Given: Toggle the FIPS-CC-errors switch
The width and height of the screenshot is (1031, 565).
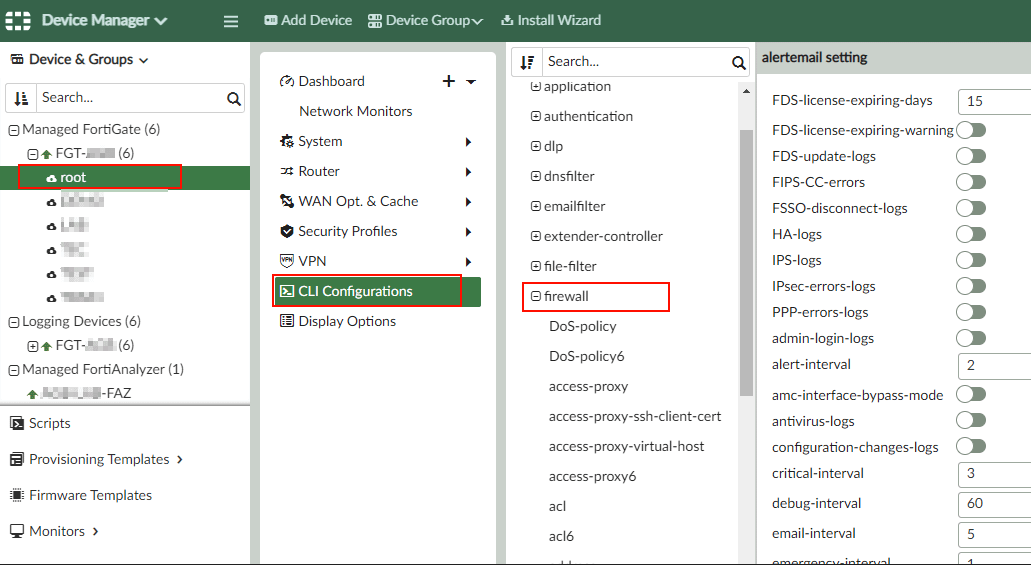Looking at the screenshot, I should [x=971, y=182].
